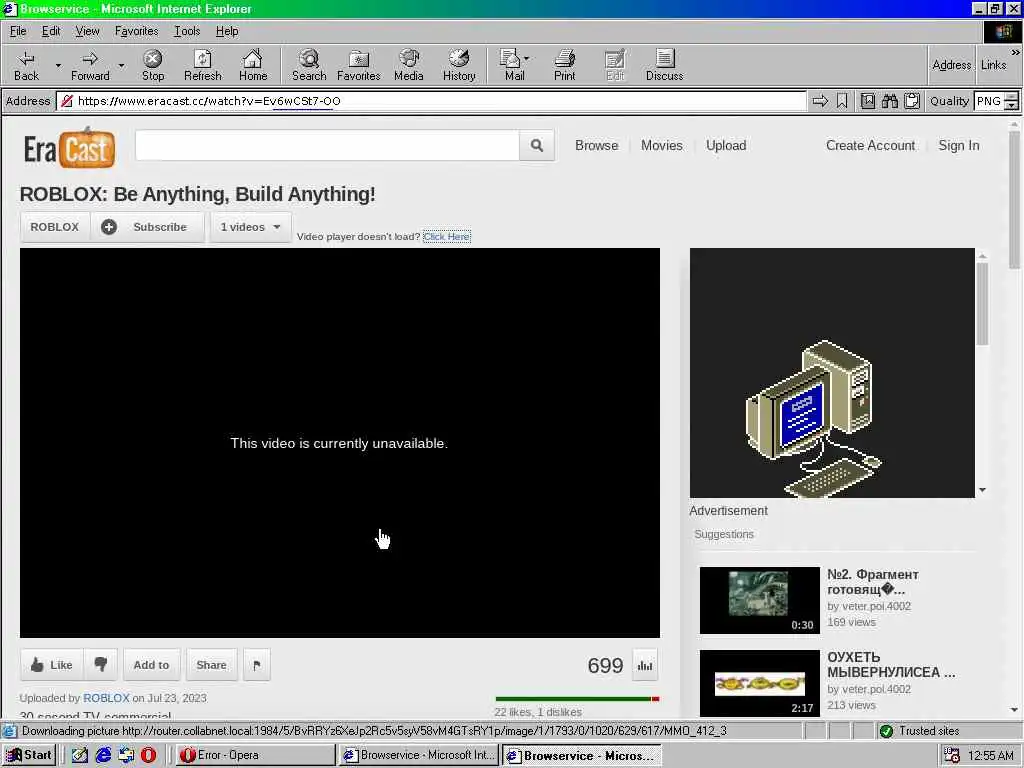
Task: Open ROBLOX uploader link below video
Action: point(106,697)
